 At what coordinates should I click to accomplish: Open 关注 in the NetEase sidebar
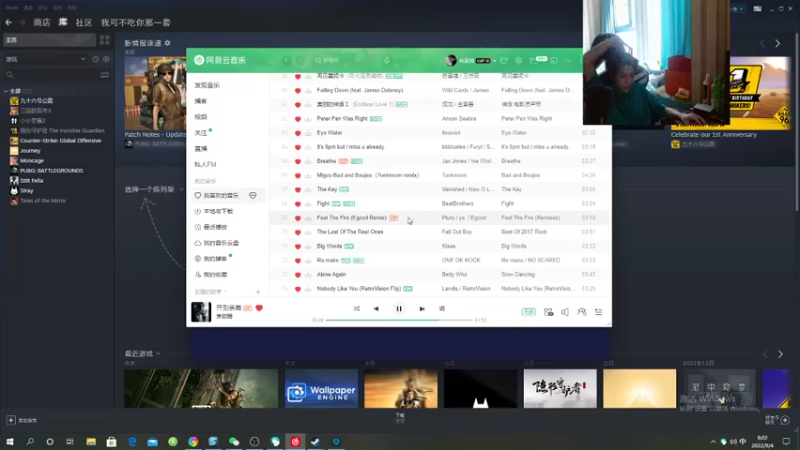point(201,133)
